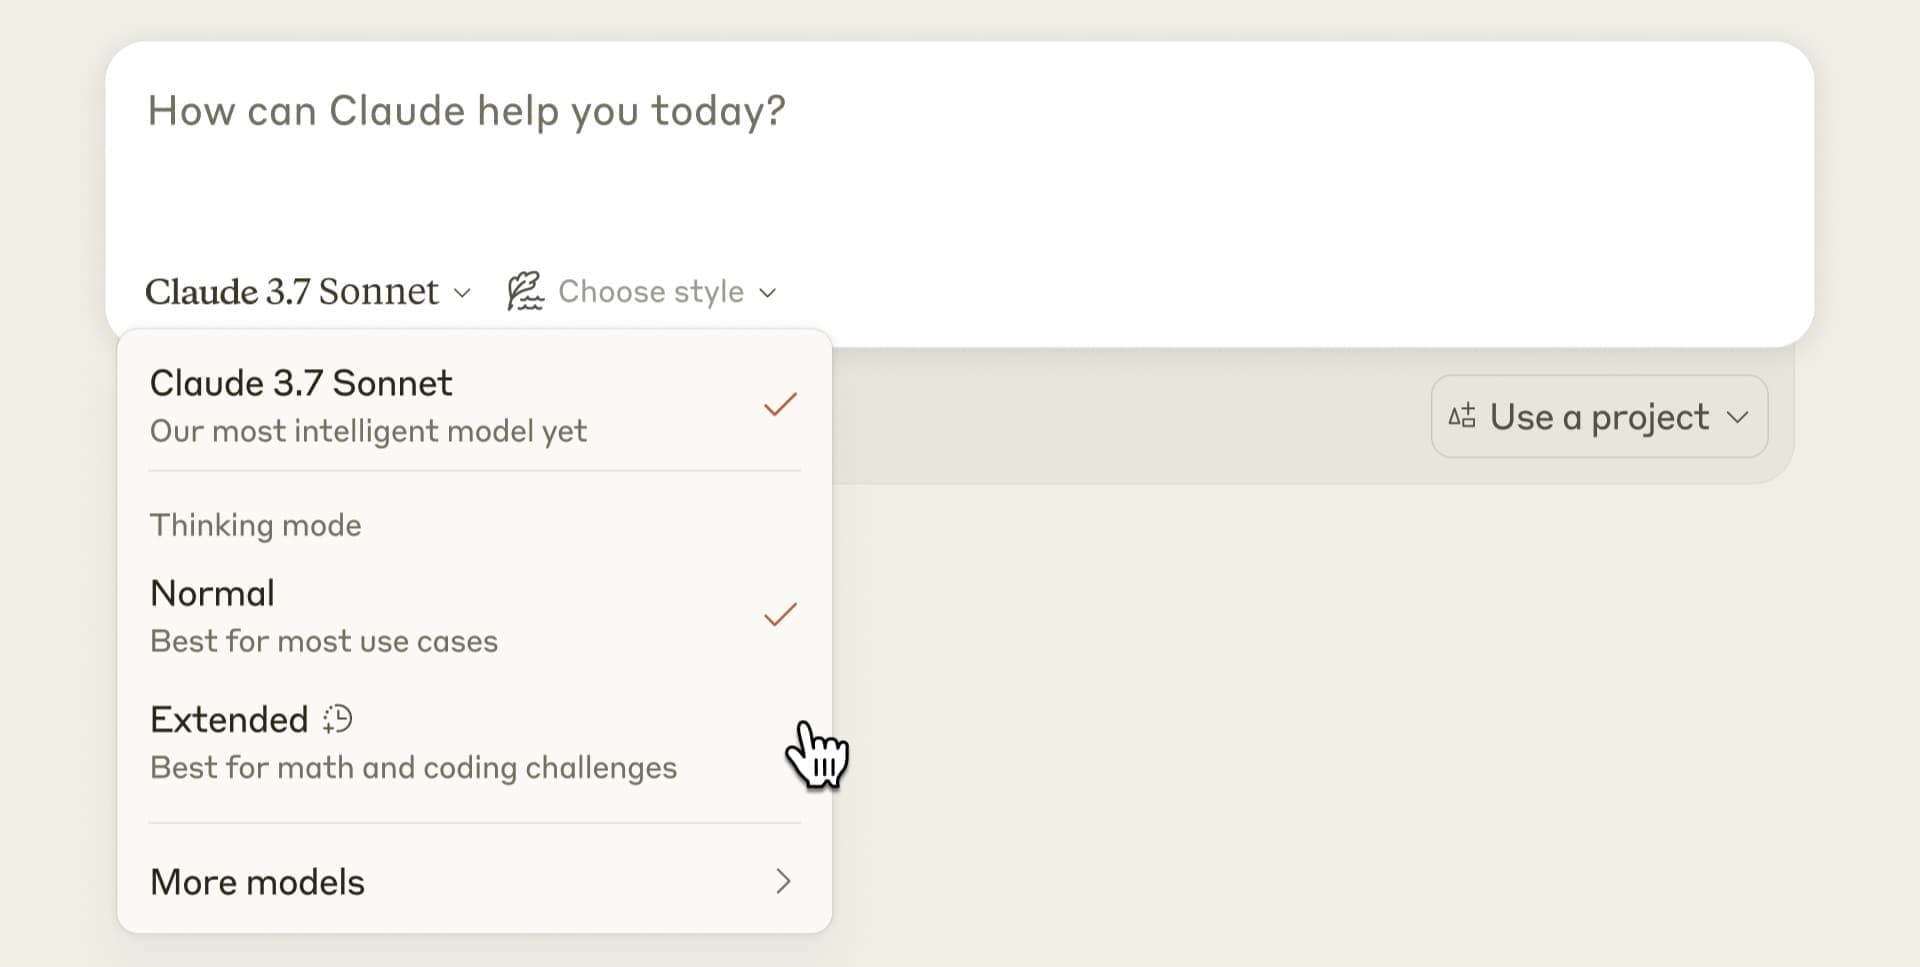Click the project shapes icon
This screenshot has height=967, width=1920.
click(1462, 416)
